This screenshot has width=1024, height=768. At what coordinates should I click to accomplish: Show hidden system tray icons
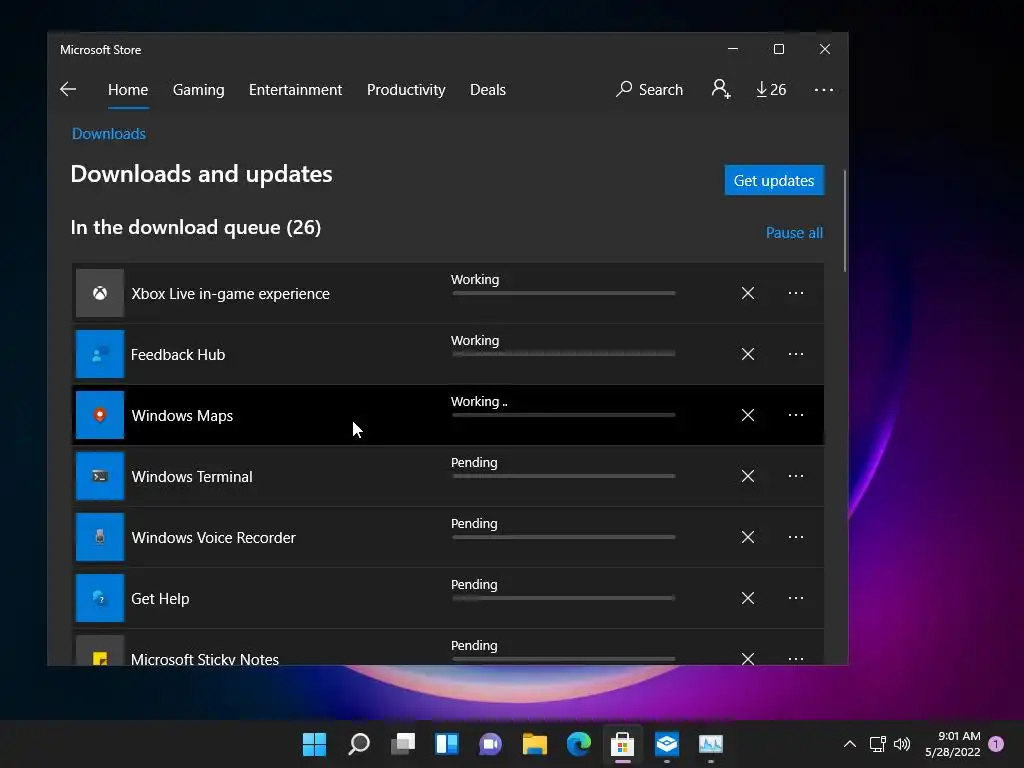(850, 744)
